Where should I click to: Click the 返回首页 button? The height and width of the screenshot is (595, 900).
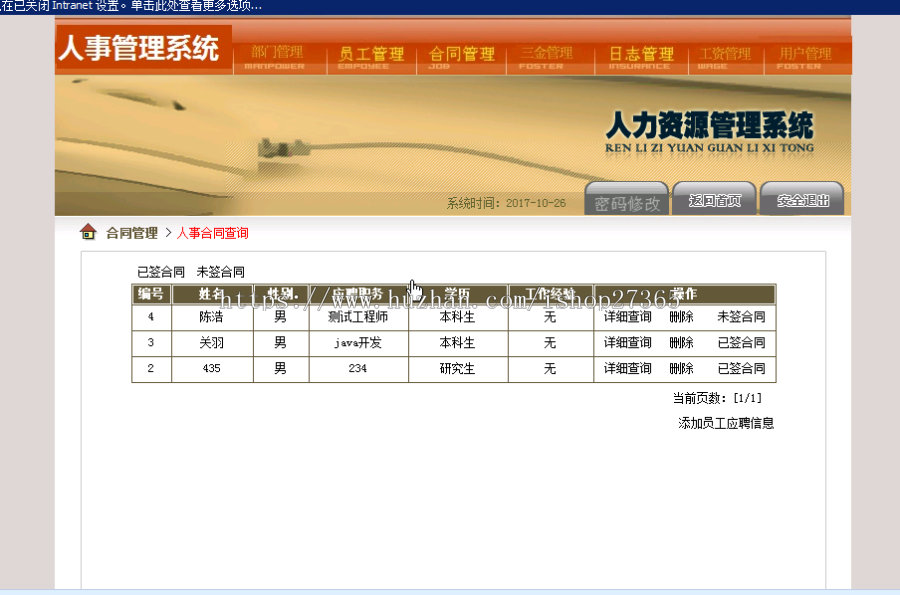(715, 200)
